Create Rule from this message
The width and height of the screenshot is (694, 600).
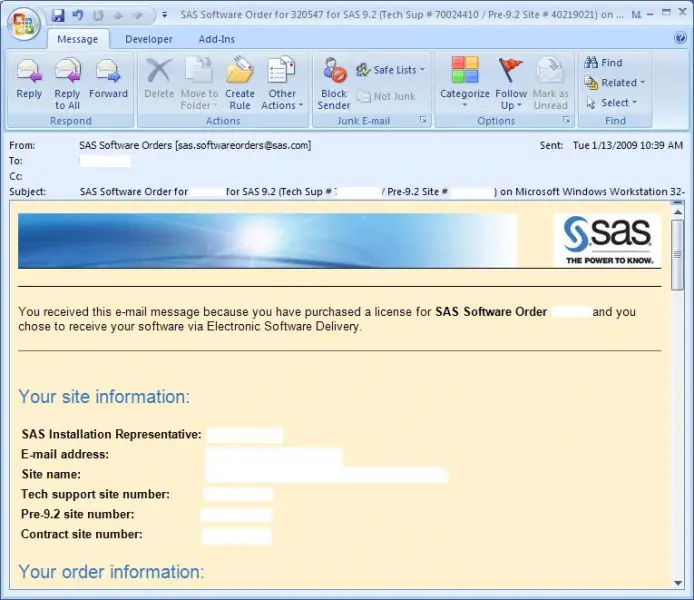[x=240, y=84]
